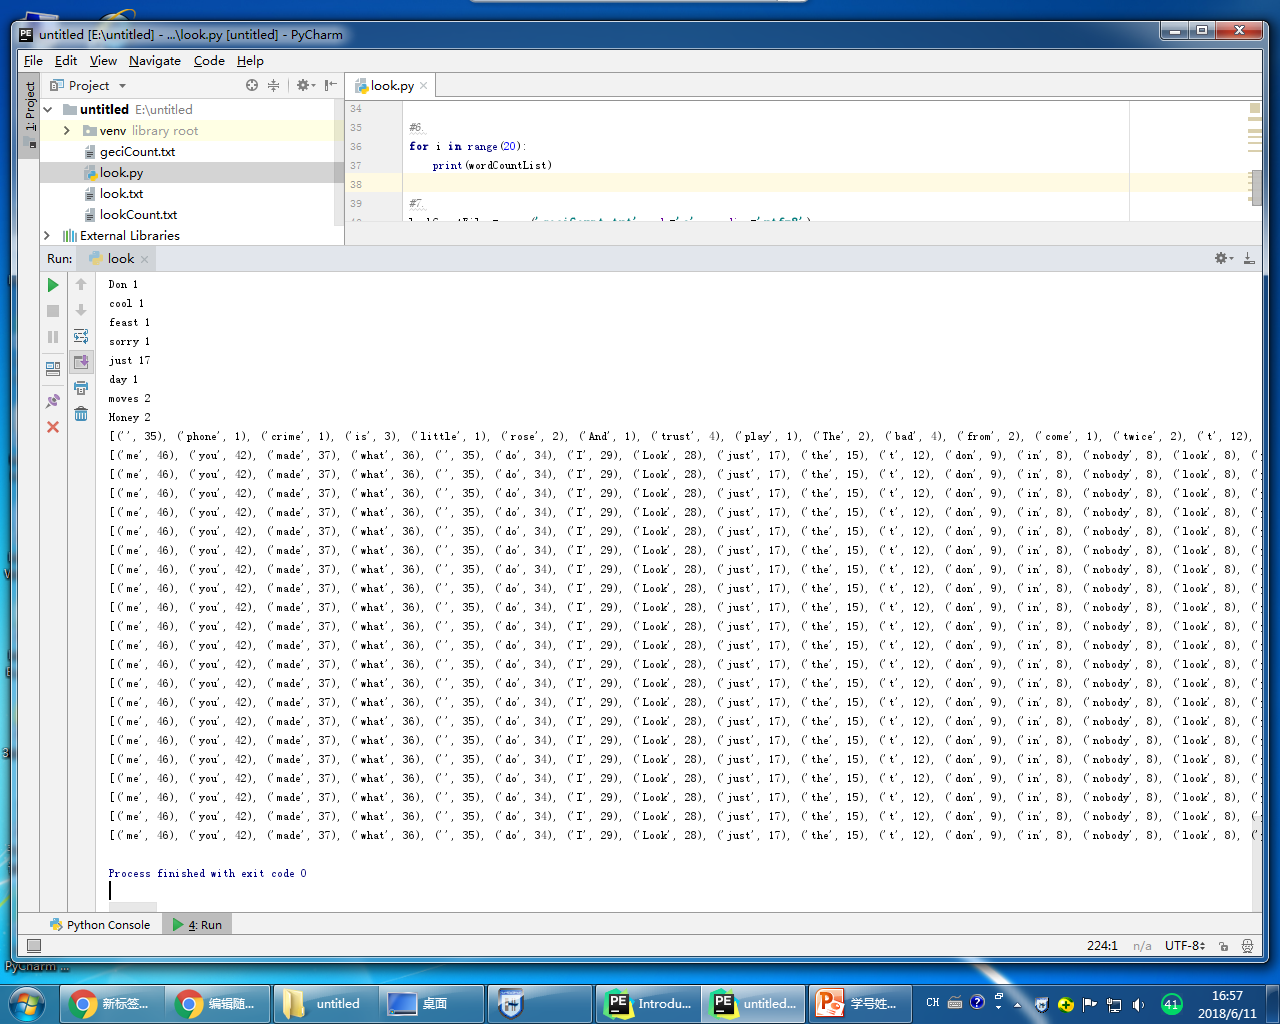This screenshot has height=1024, width=1280.
Task: Open the Project view dropdown
Action: pyautogui.click(x=122, y=86)
